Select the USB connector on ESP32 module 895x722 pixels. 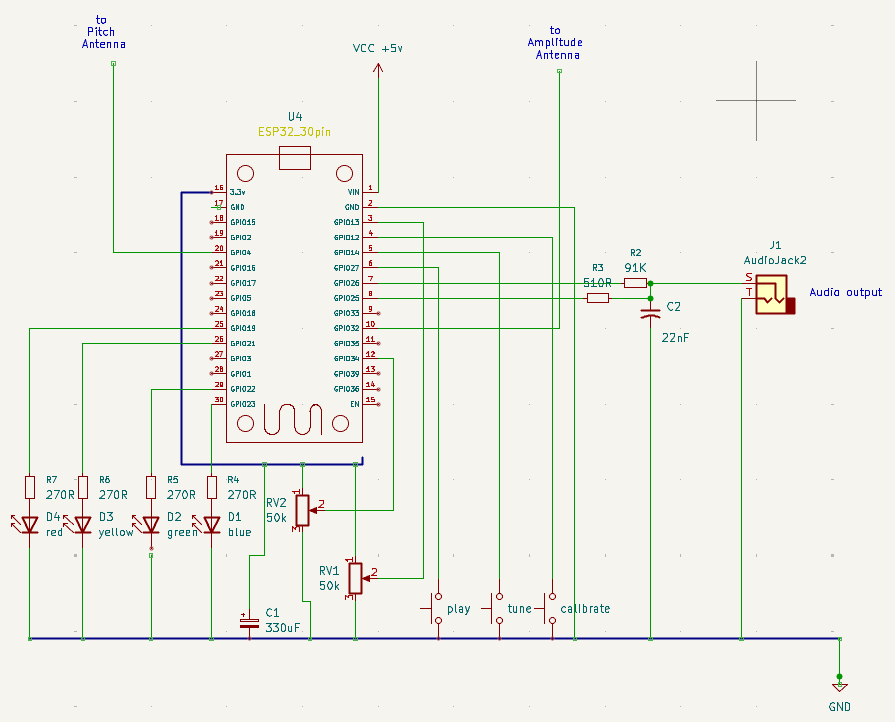295,158
